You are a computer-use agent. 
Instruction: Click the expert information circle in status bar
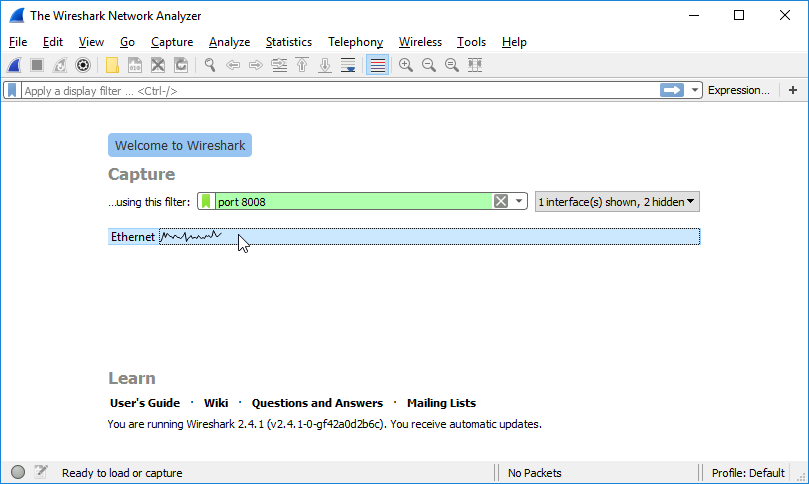18,472
